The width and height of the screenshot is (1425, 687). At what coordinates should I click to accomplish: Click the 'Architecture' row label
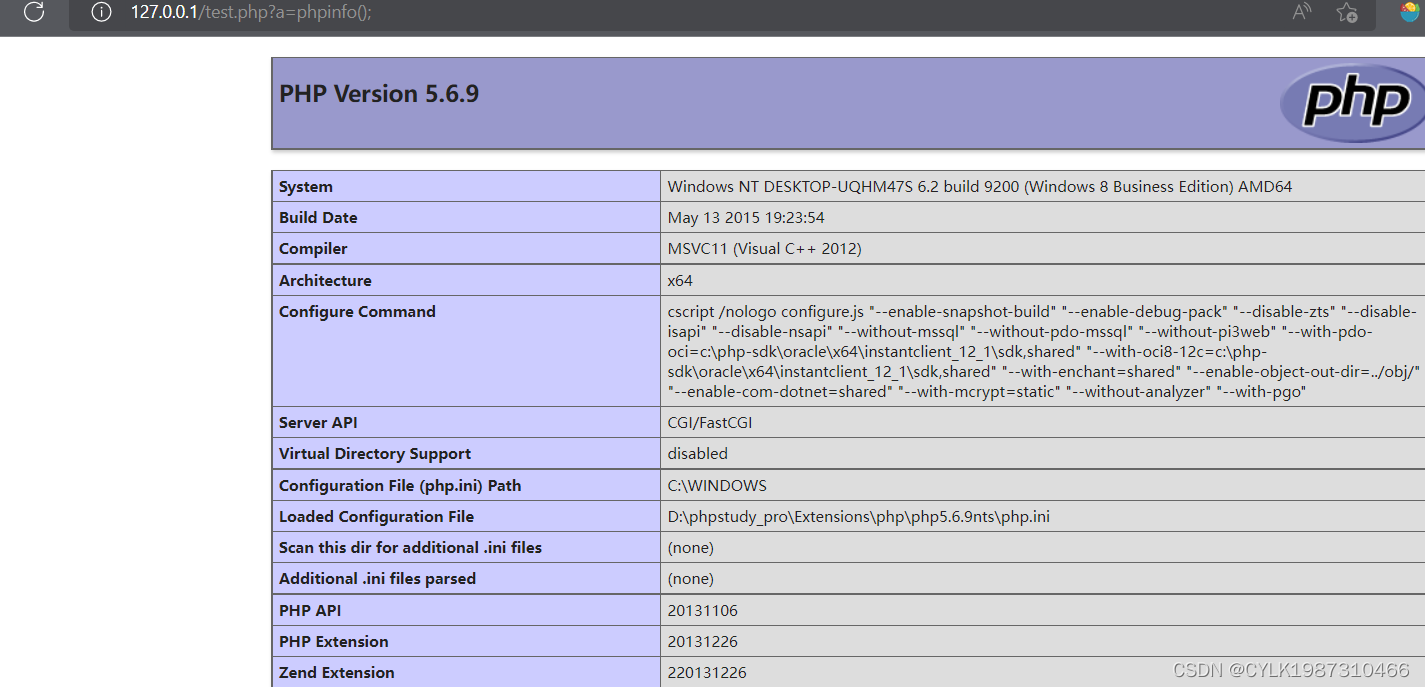point(325,281)
